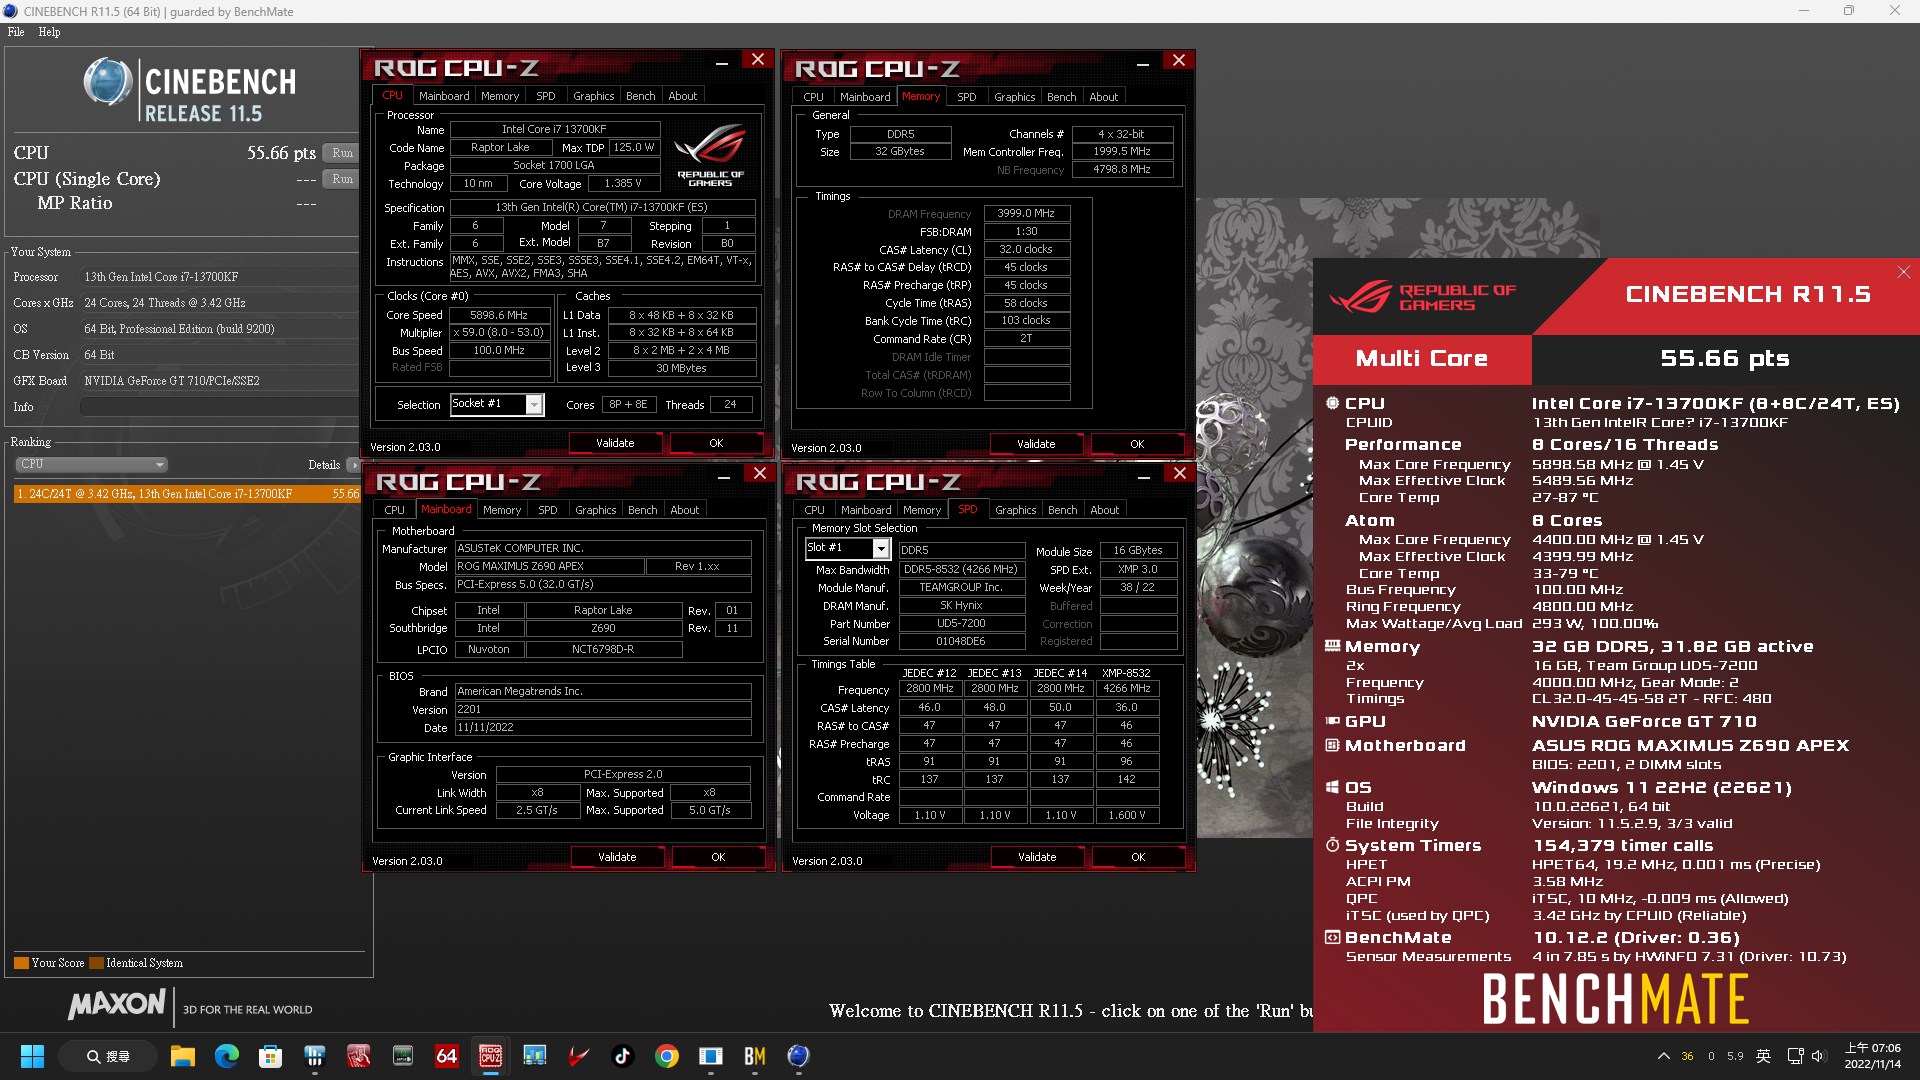This screenshot has width=1920, height=1080.
Task: Open Bench tab in bottom-left CPU-Z window
Action: pyautogui.click(x=642, y=510)
